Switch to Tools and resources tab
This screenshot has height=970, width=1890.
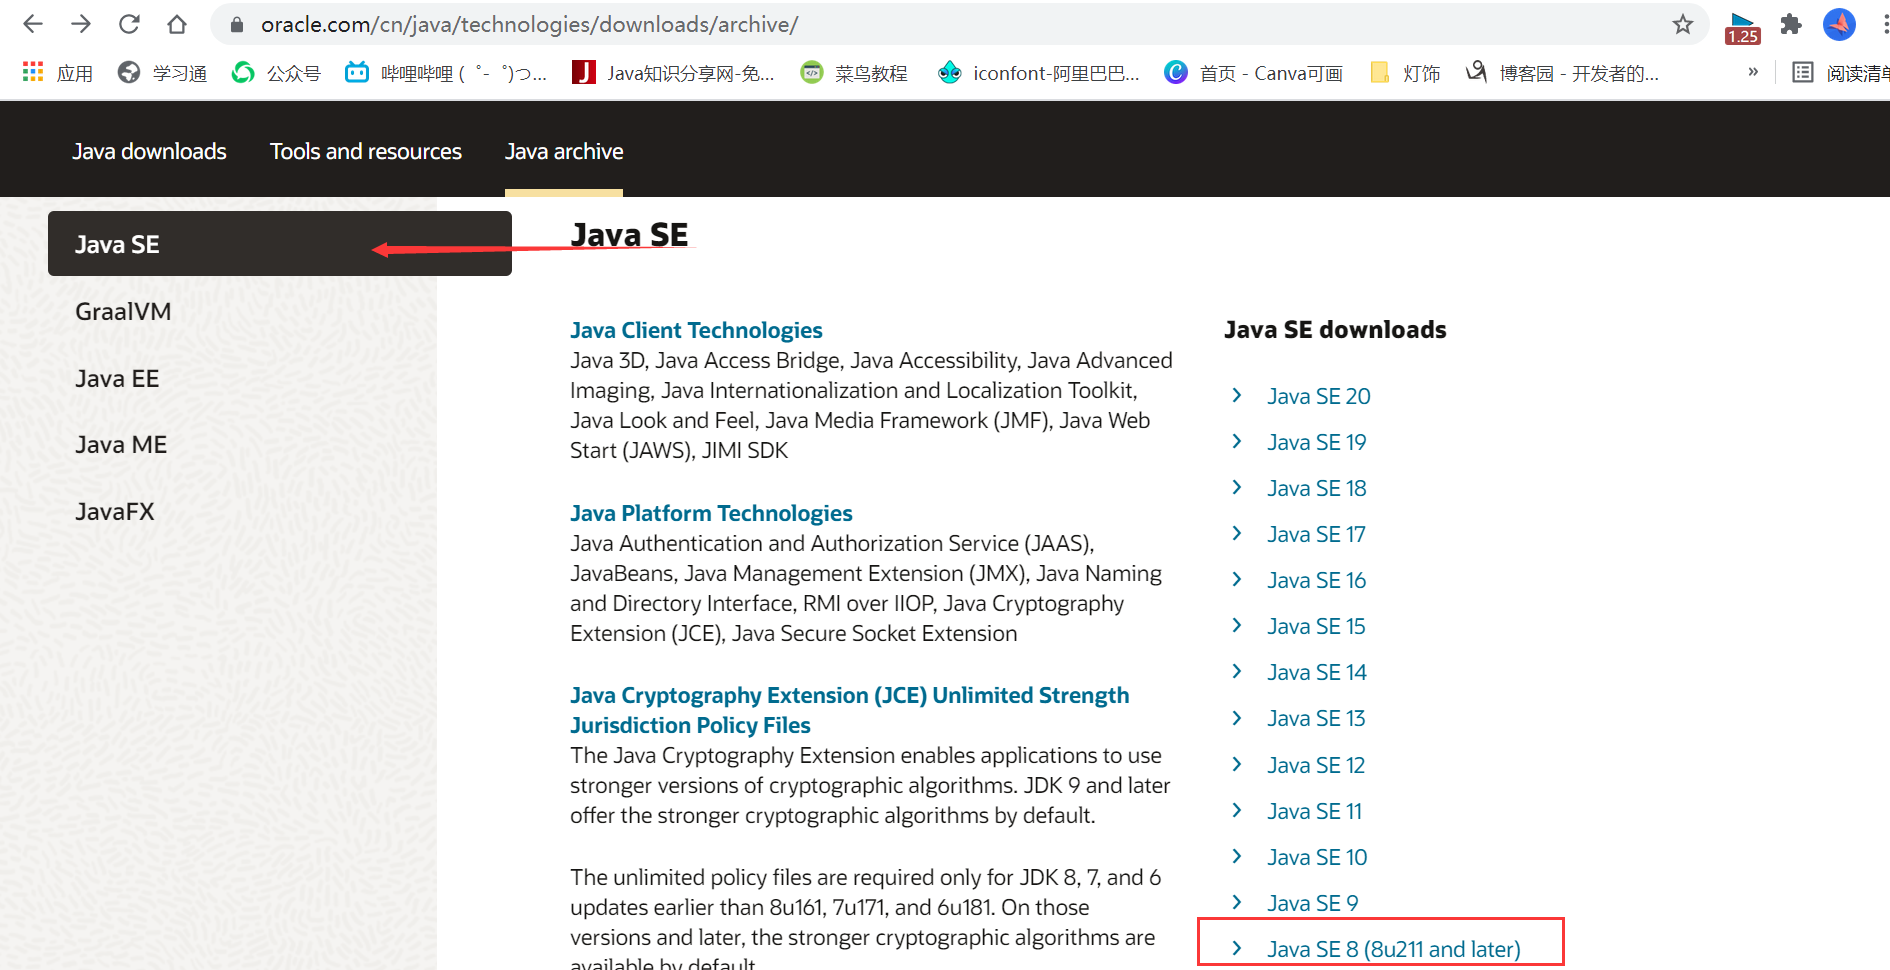(x=366, y=152)
